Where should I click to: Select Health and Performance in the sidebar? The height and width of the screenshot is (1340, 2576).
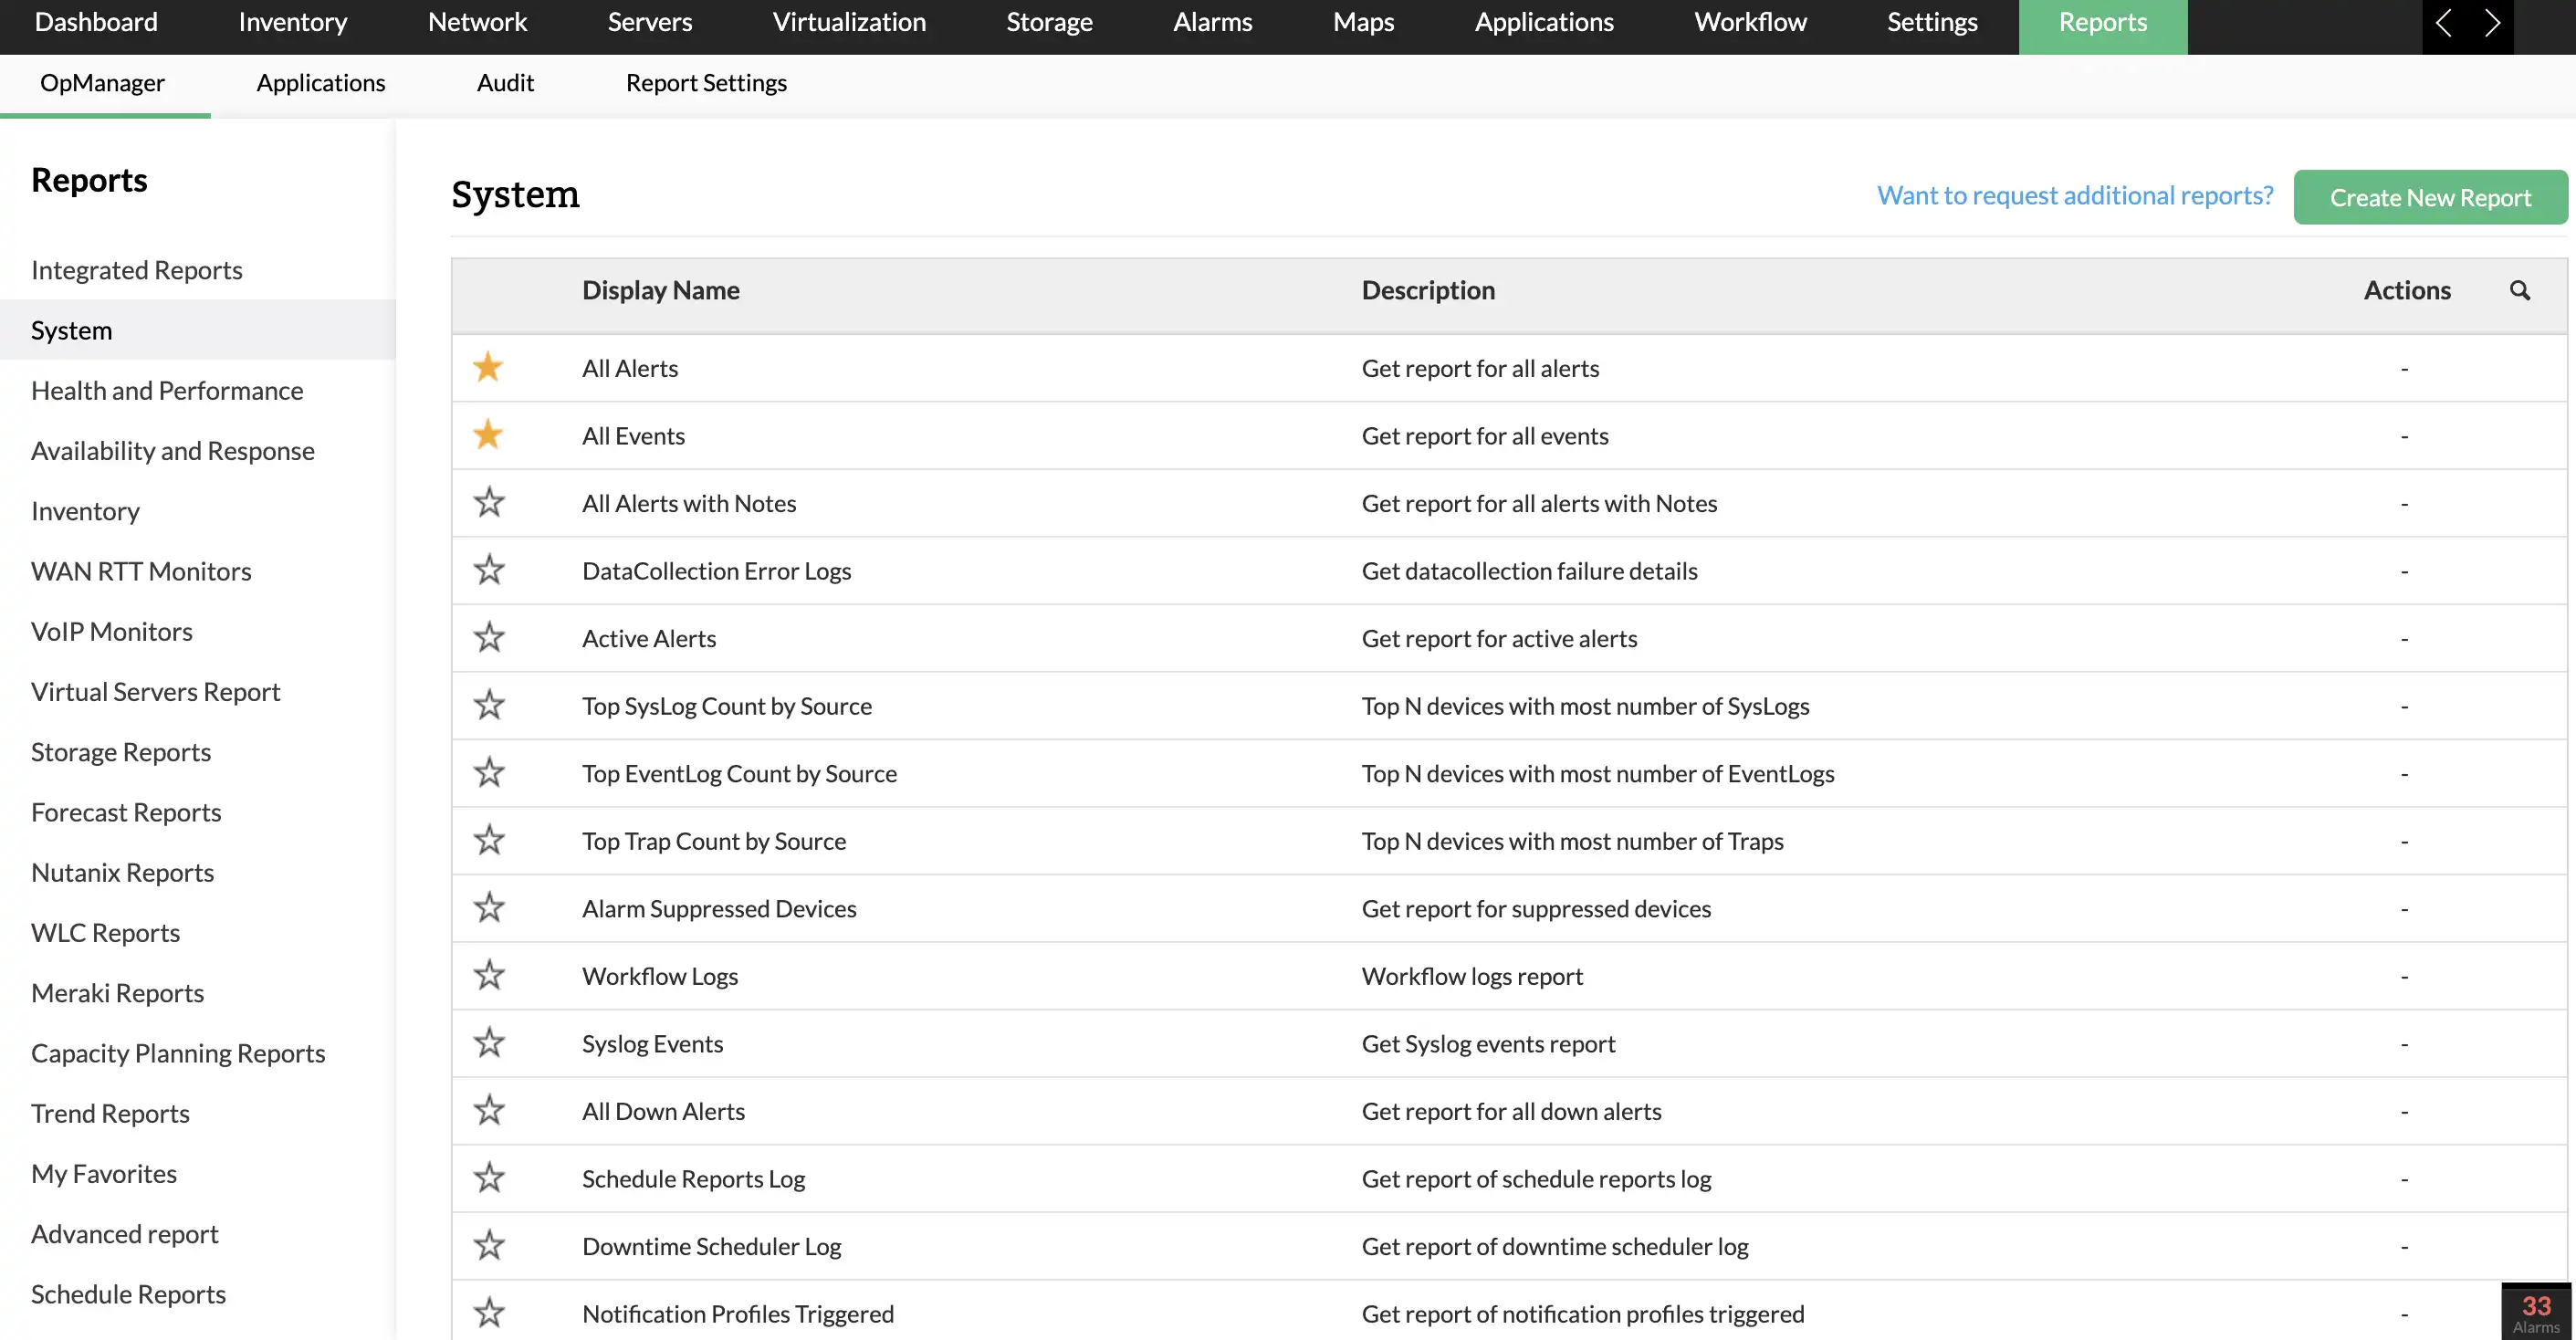167,390
